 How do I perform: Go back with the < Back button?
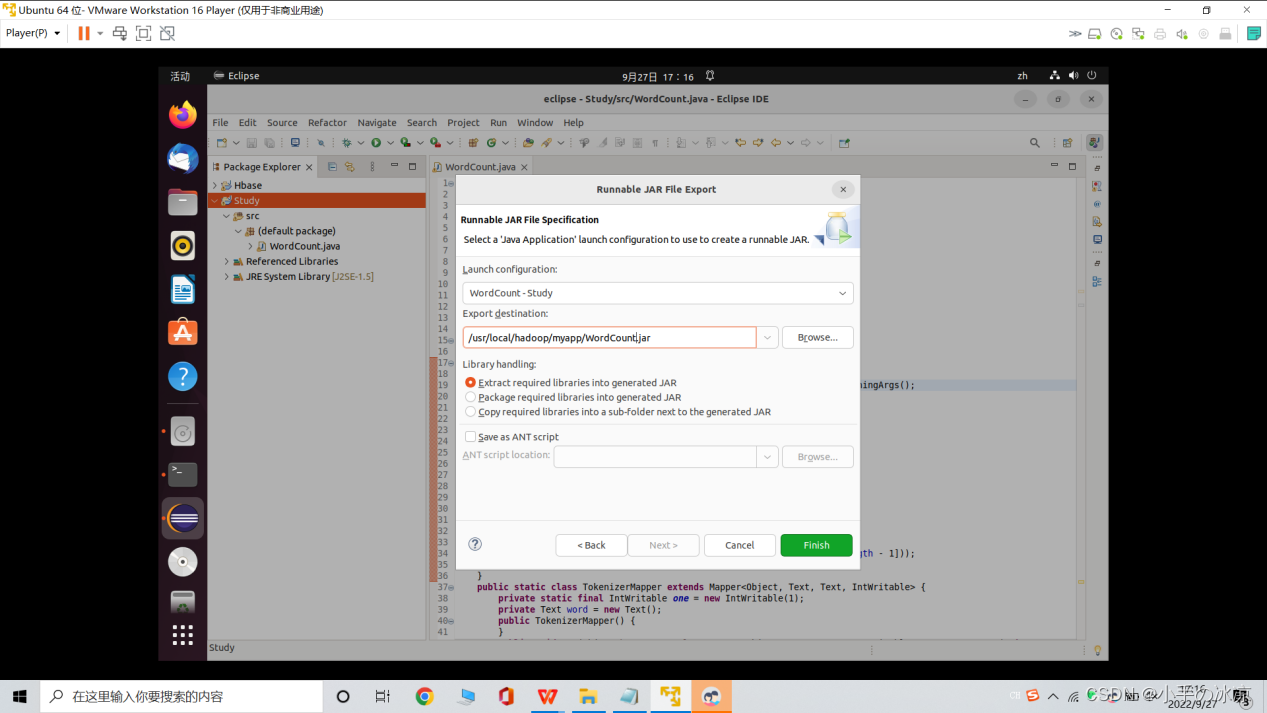[591, 545]
